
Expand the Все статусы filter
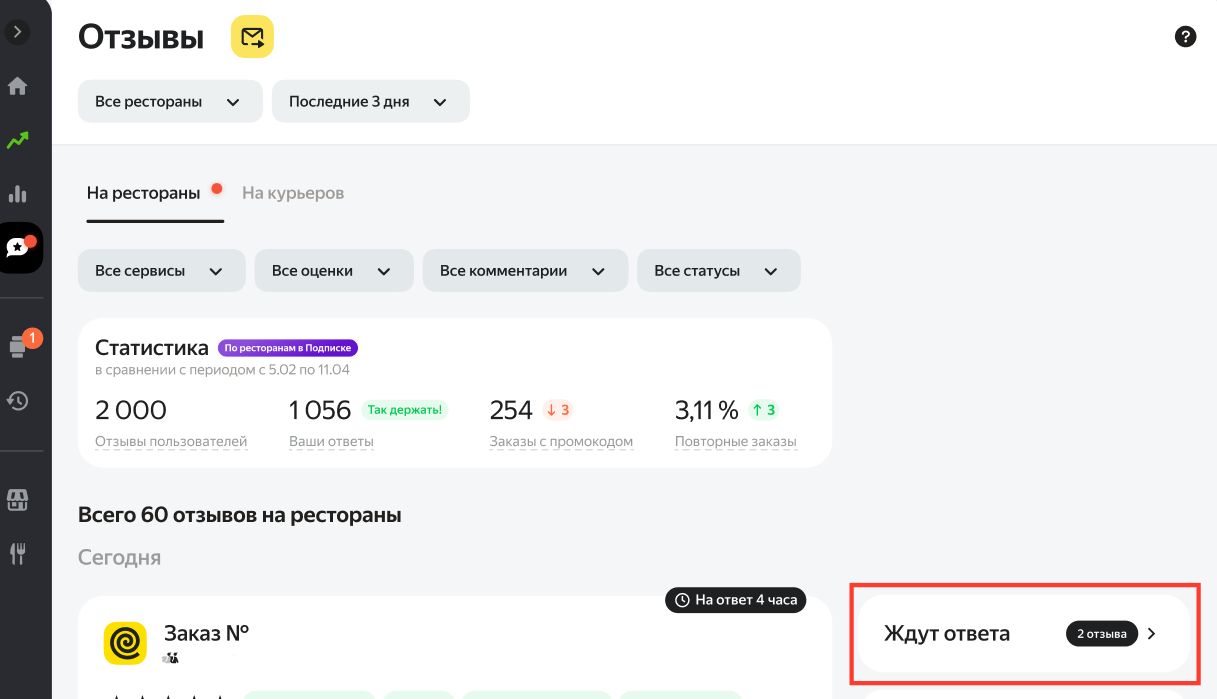(718, 271)
